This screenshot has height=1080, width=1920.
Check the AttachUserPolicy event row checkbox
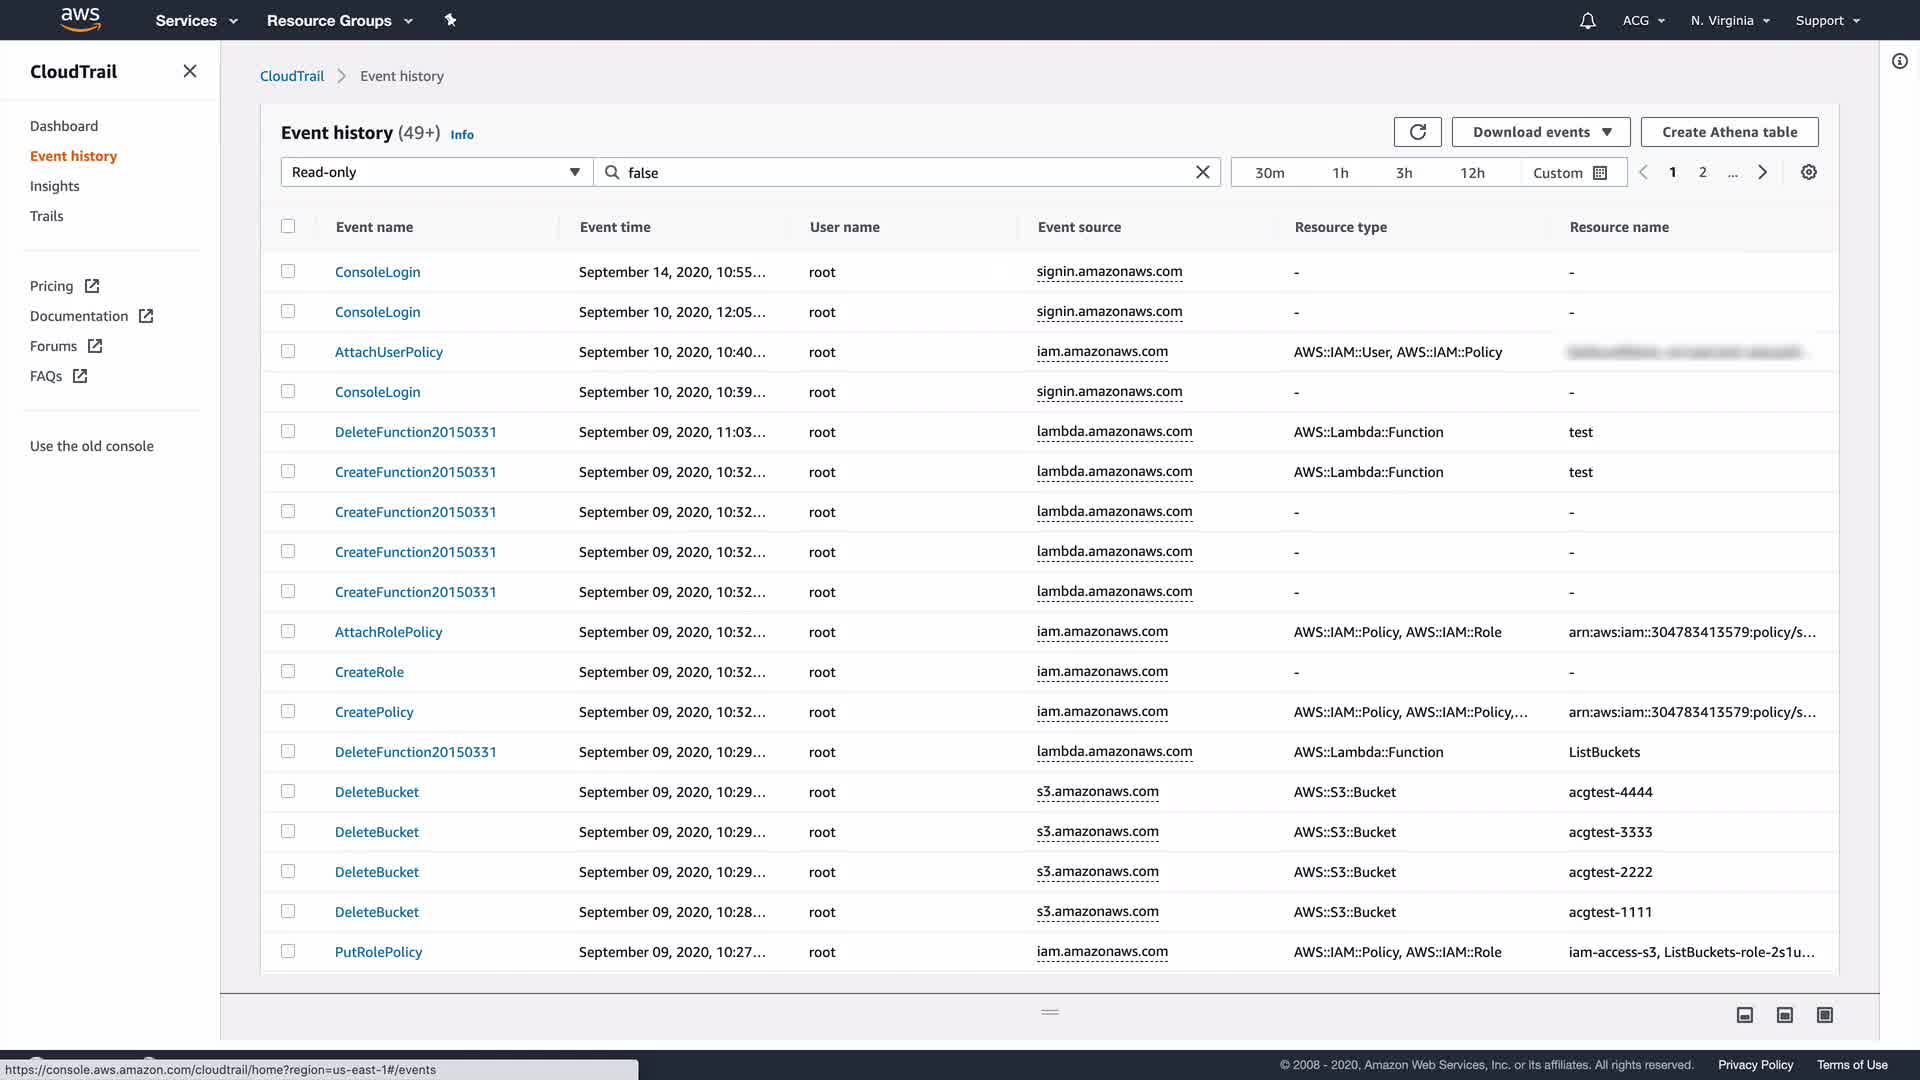pyautogui.click(x=288, y=351)
